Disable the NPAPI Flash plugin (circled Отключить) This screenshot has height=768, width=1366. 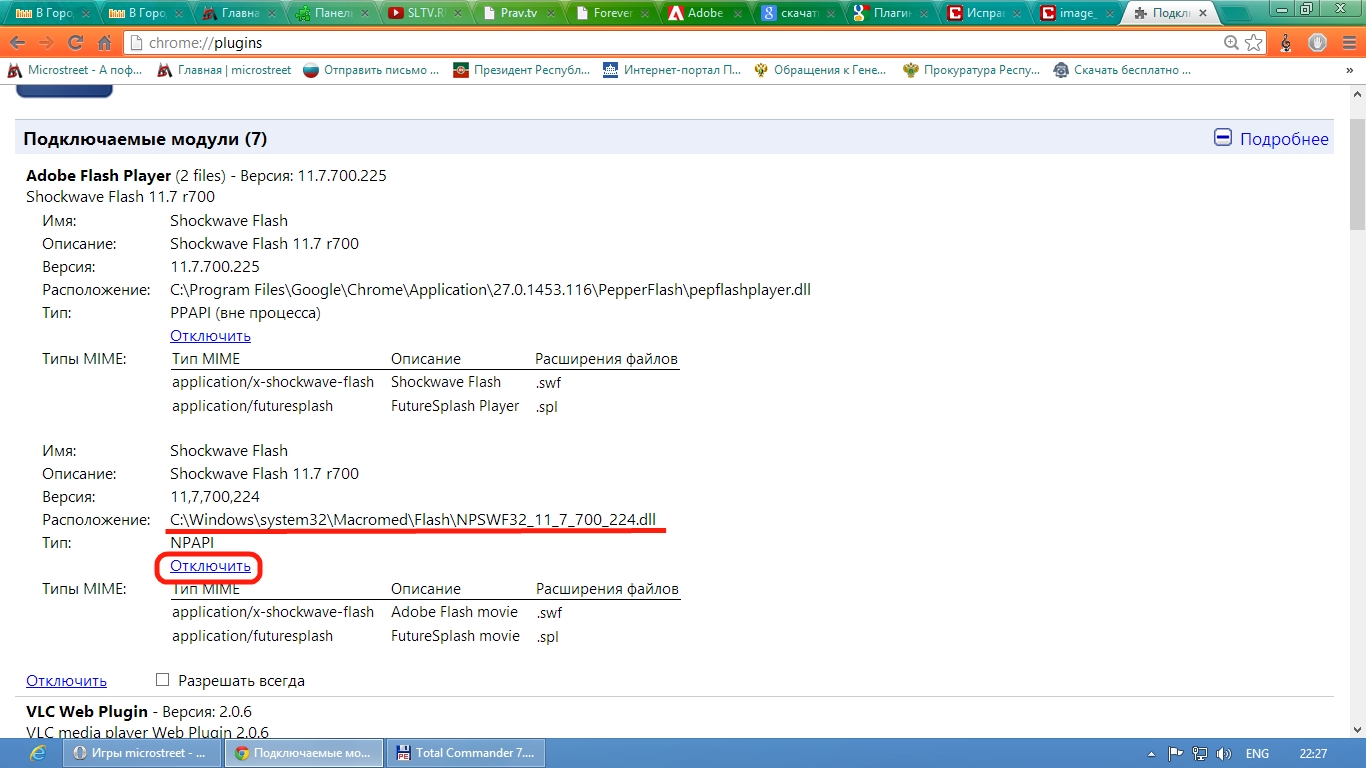click(210, 566)
